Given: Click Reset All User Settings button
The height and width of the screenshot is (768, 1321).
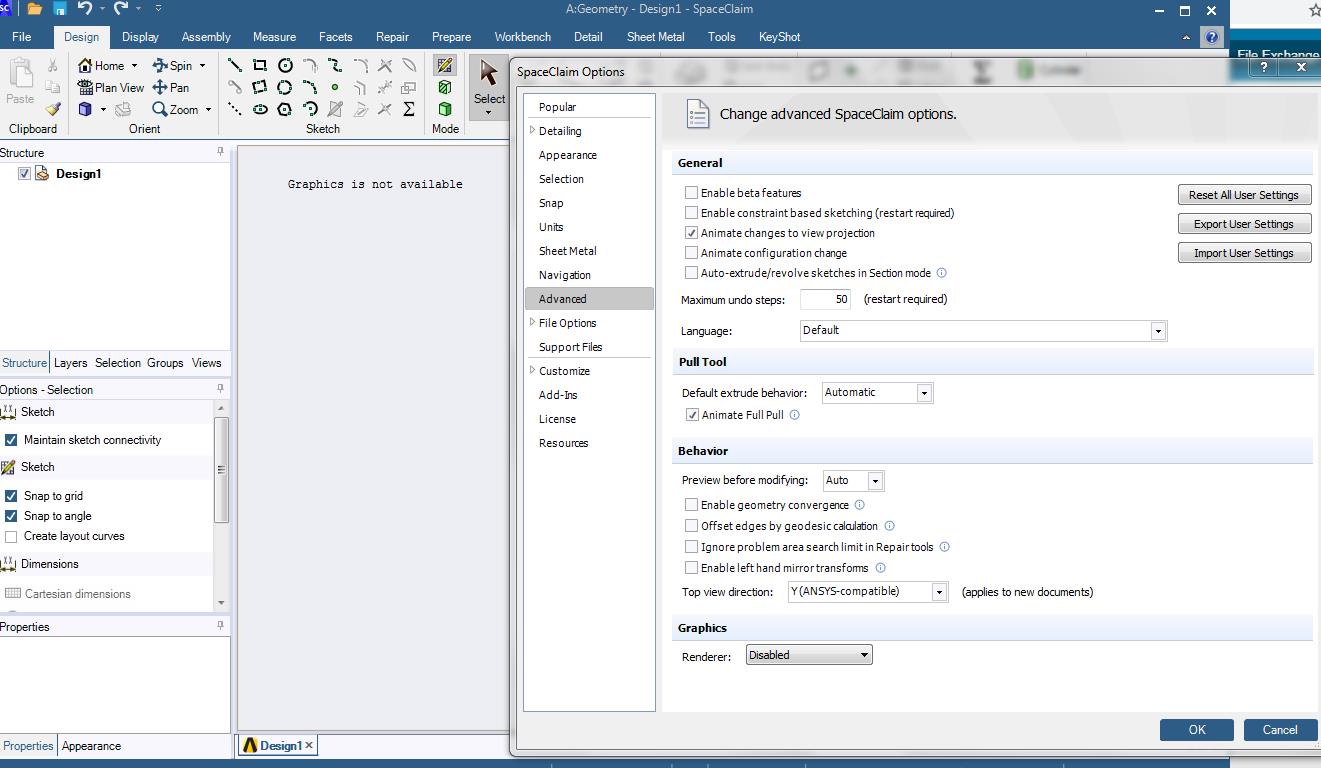Looking at the screenshot, I should [x=1244, y=195].
